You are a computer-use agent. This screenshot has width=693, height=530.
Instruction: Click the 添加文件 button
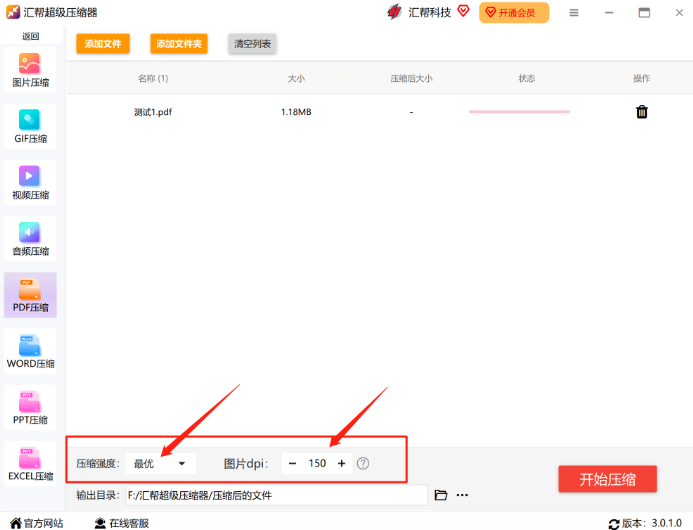click(103, 44)
